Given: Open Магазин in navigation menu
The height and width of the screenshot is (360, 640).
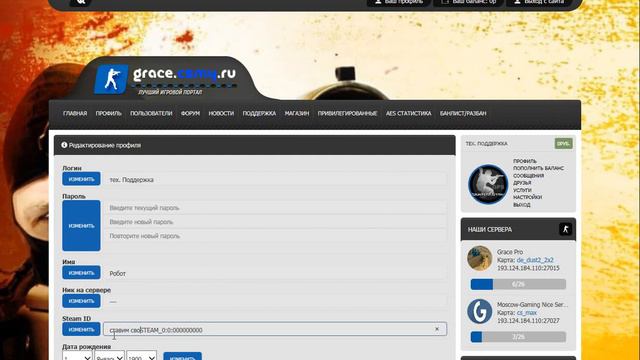Looking at the screenshot, I should [x=297, y=113].
